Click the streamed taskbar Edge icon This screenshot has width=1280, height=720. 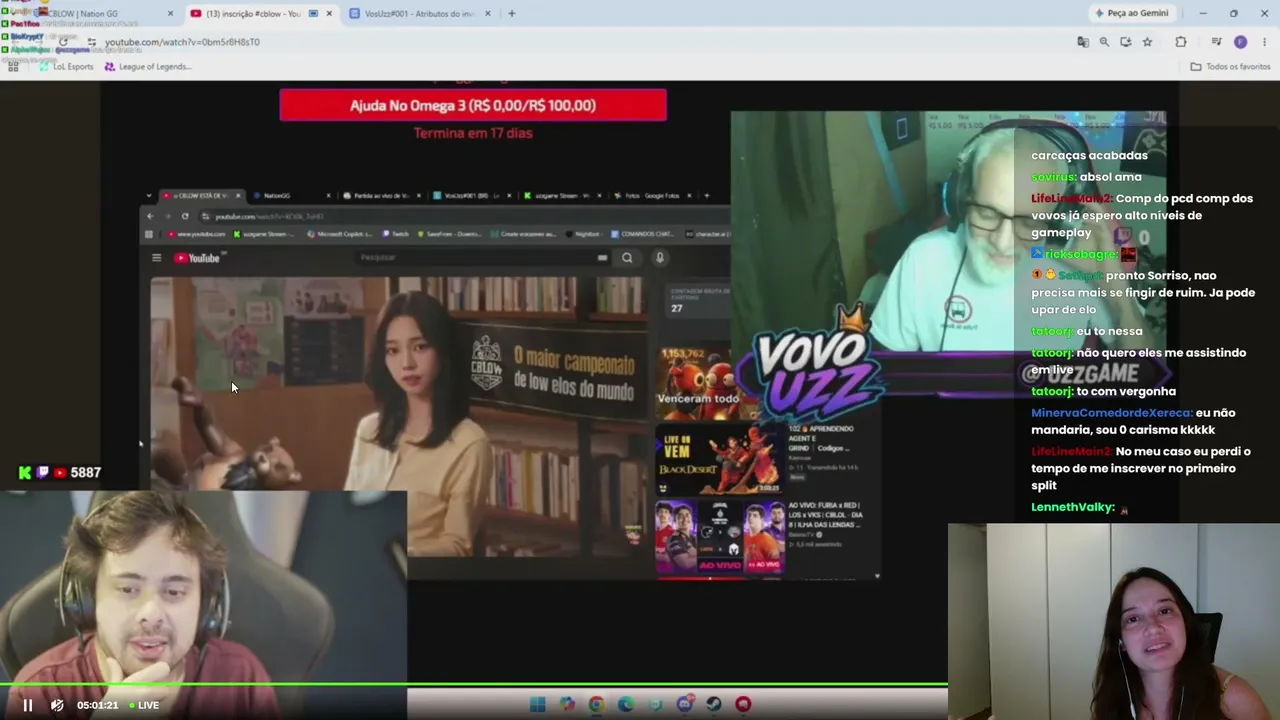tap(626, 704)
